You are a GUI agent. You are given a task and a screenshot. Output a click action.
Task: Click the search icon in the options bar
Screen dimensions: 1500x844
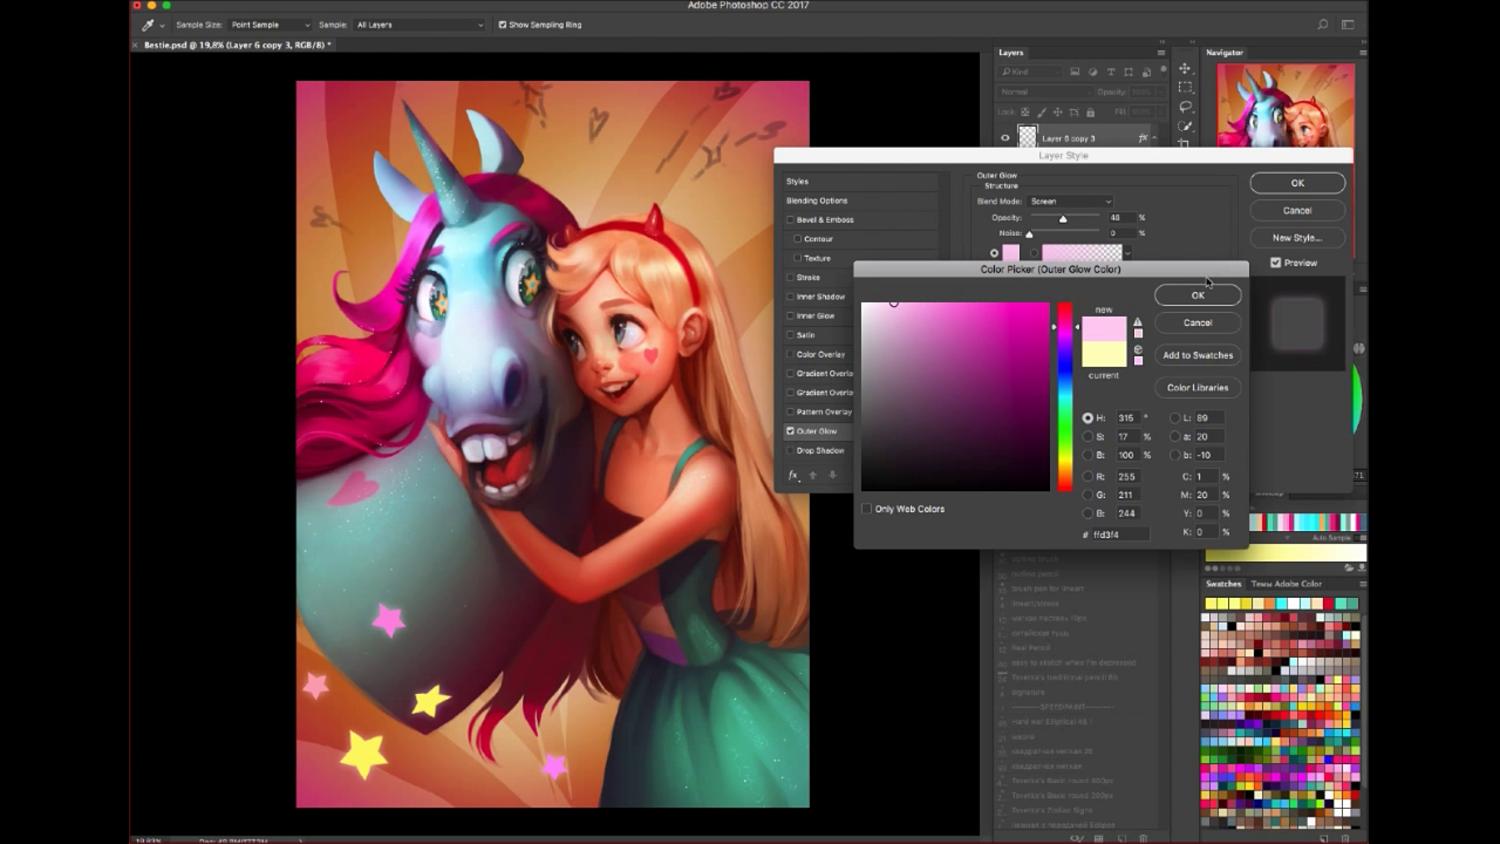(x=1323, y=25)
